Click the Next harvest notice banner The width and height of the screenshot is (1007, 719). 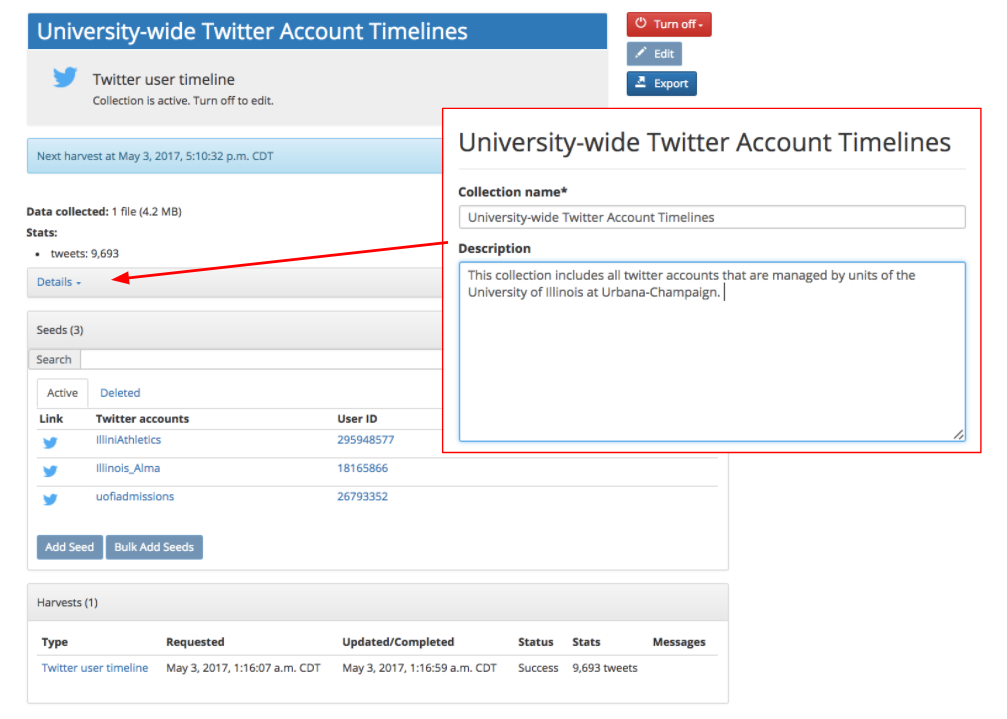coord(235,156)
